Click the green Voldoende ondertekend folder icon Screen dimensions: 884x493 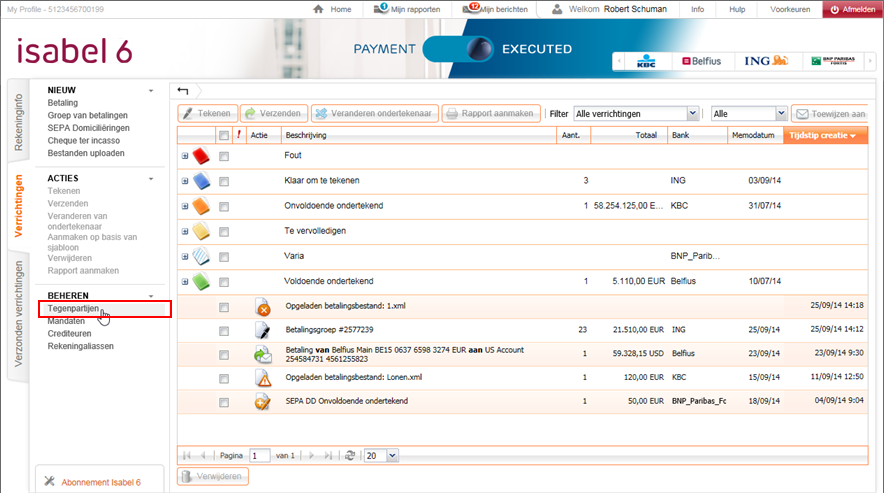pos(201,281)
